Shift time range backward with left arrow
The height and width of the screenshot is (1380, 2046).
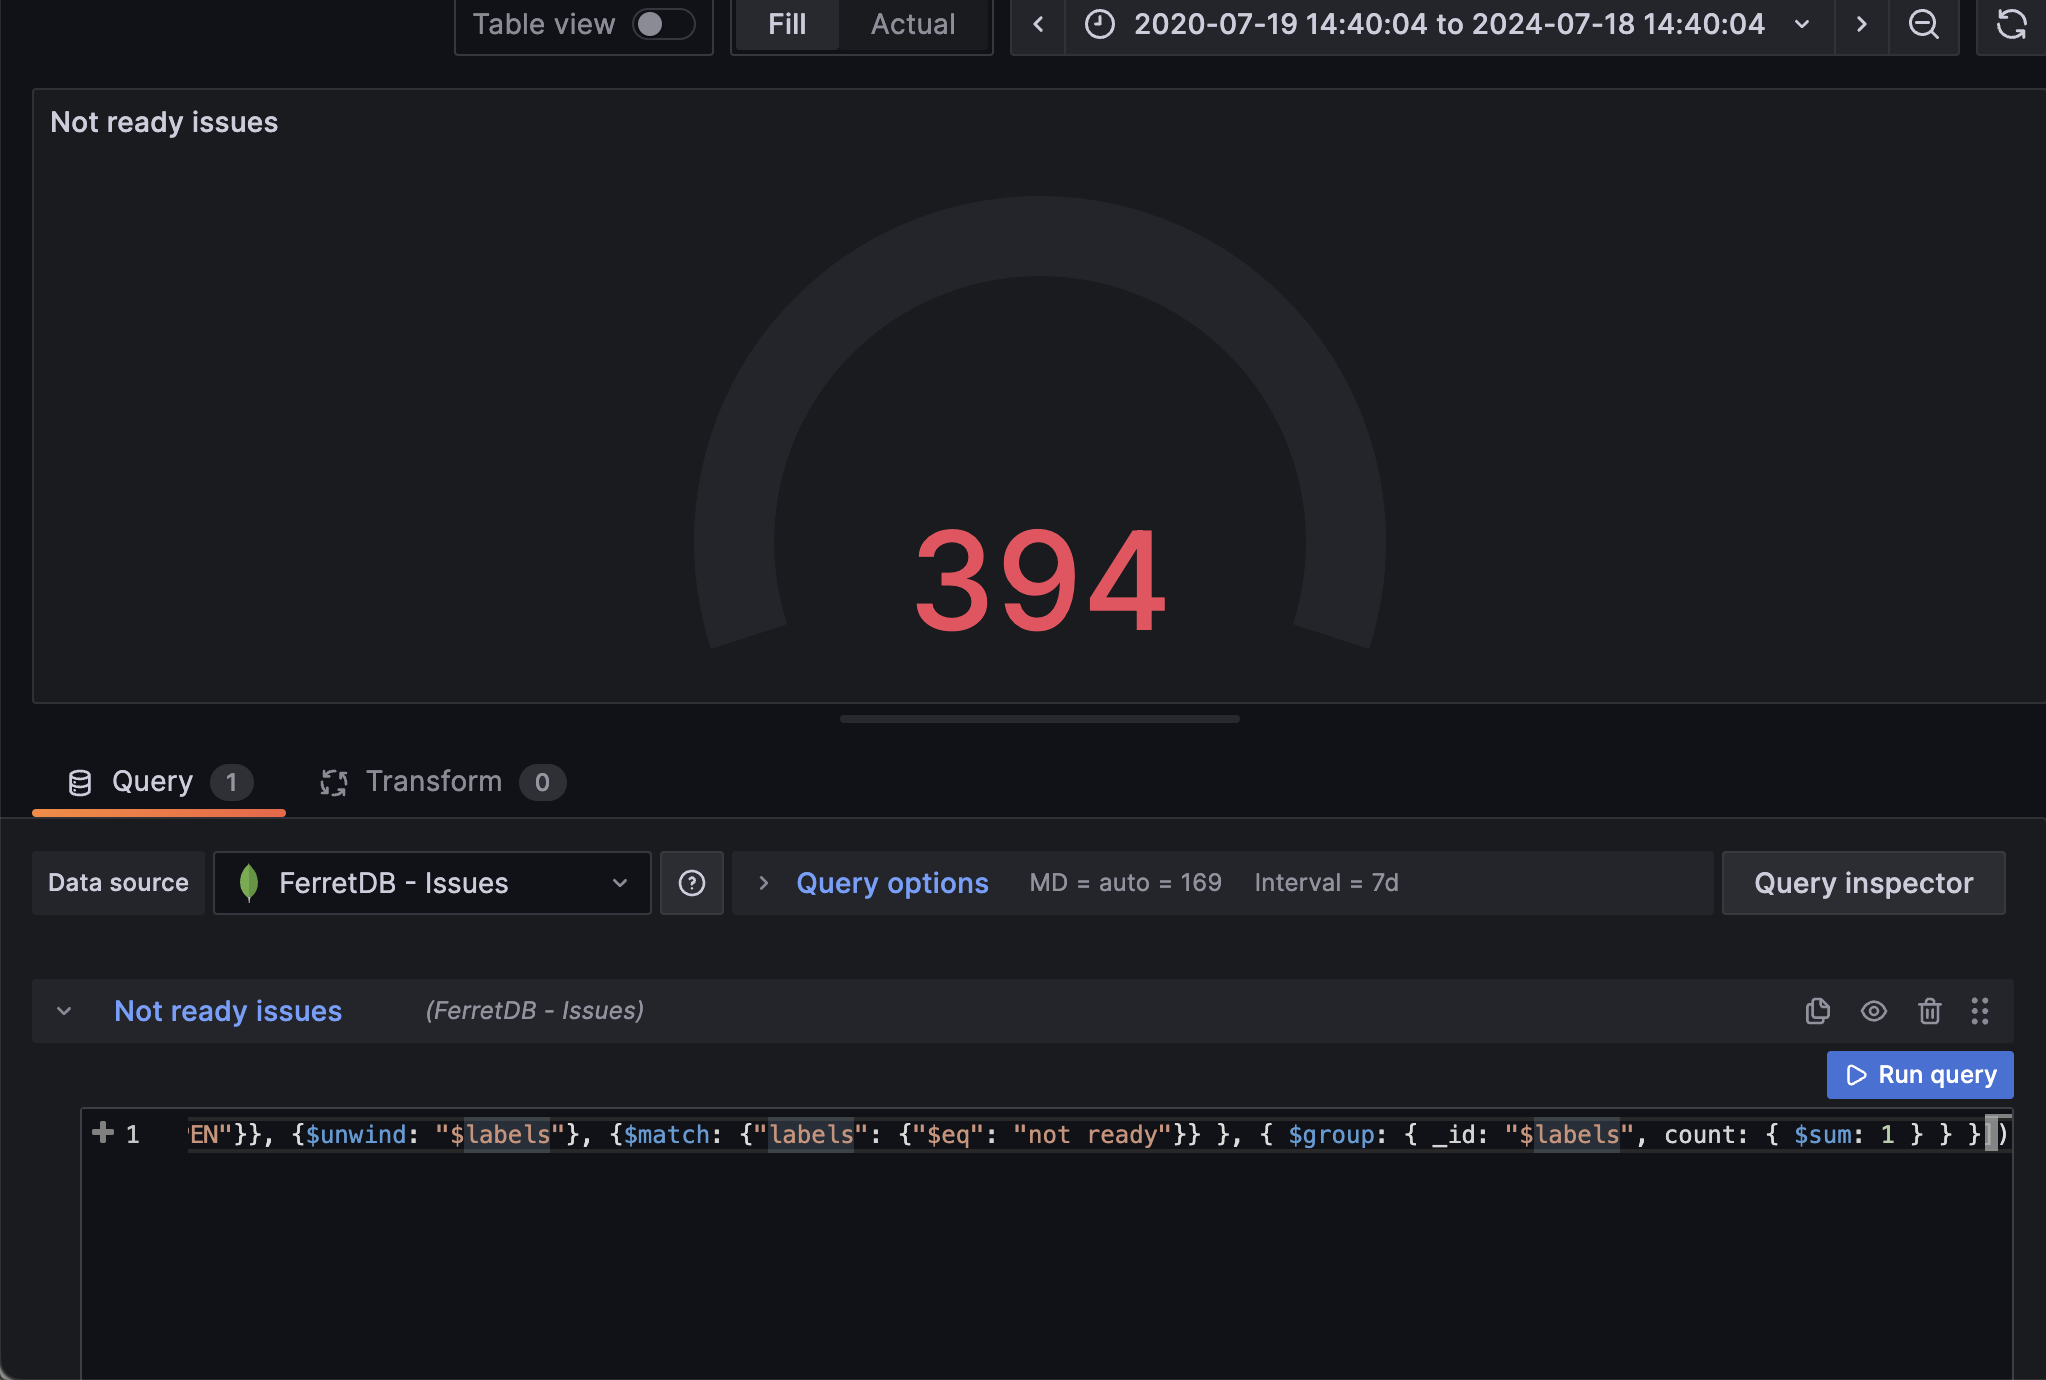pos(1038,24)
